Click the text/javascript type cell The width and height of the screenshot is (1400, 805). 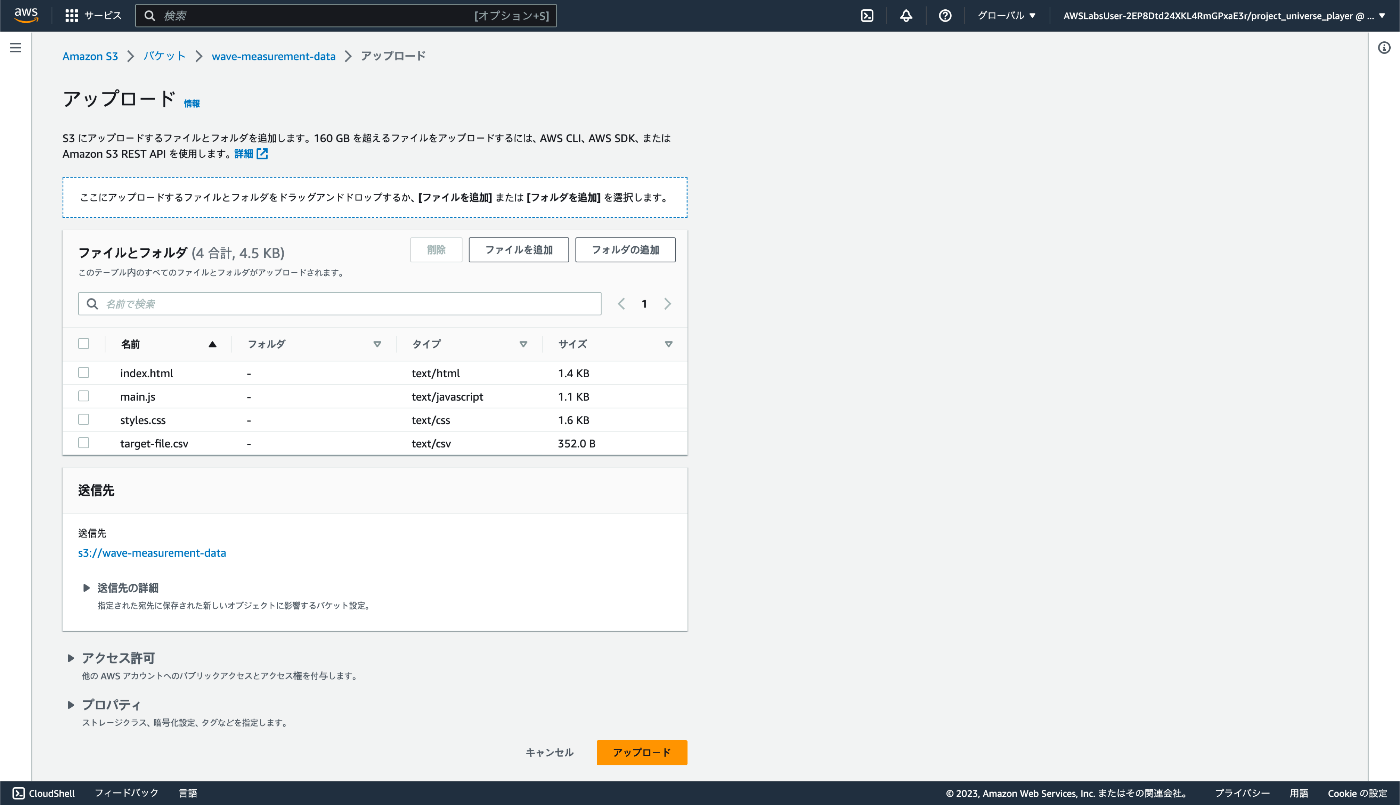447,397
